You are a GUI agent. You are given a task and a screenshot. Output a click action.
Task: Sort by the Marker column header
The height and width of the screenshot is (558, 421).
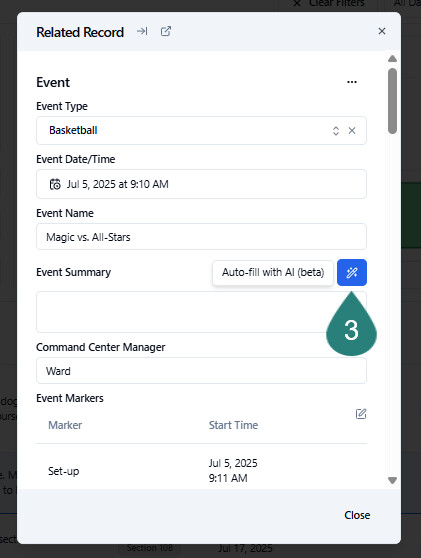pyautogui.click(x=65, y=425)
